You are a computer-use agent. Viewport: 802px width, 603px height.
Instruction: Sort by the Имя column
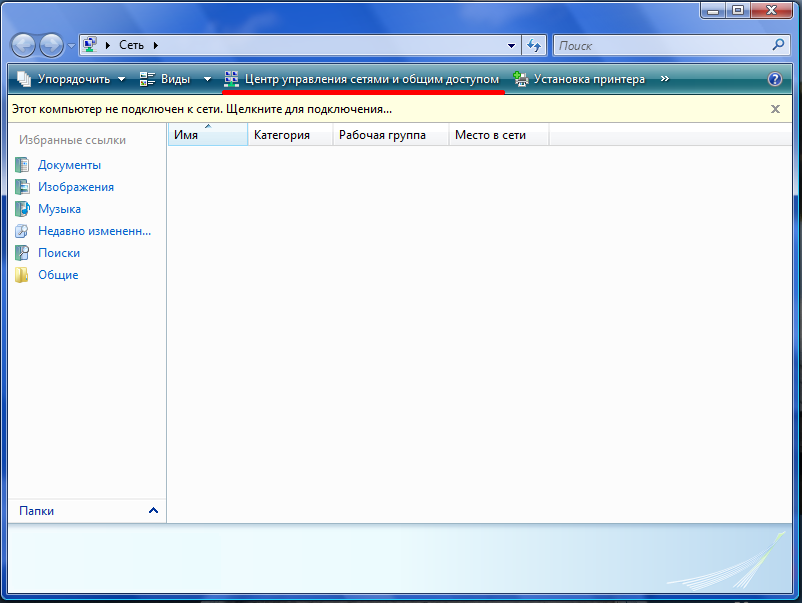[208, 135]
